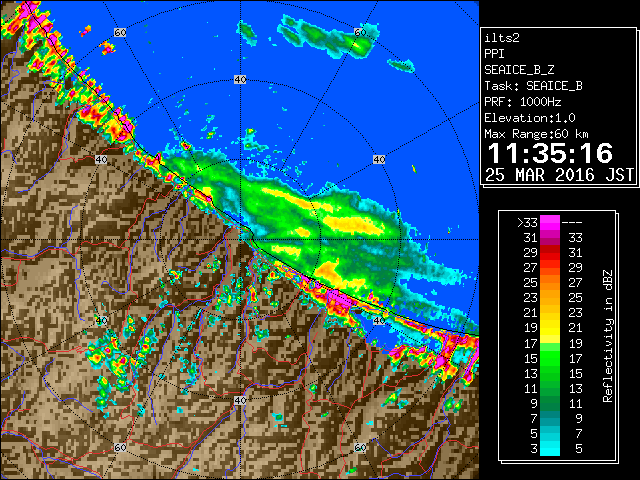640x480 pixels.
Task: Click the 40 ring label due south of center
Action: point(240,400)
